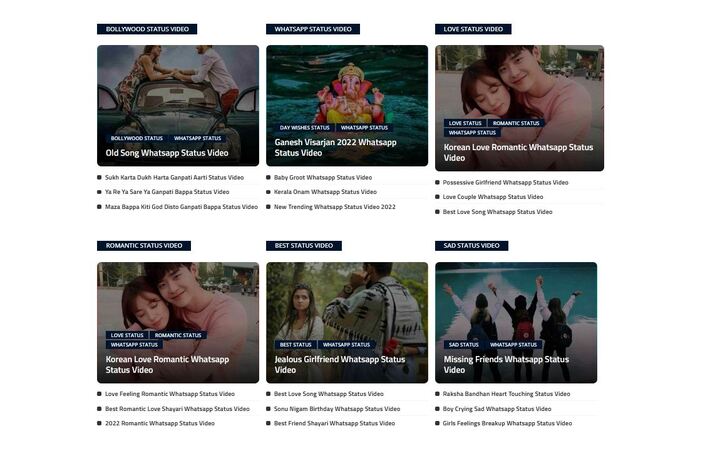The image size is (720, 461).
Task: Open the Whatsapp Status Video category heading
Action: click(x=313, y=29)
